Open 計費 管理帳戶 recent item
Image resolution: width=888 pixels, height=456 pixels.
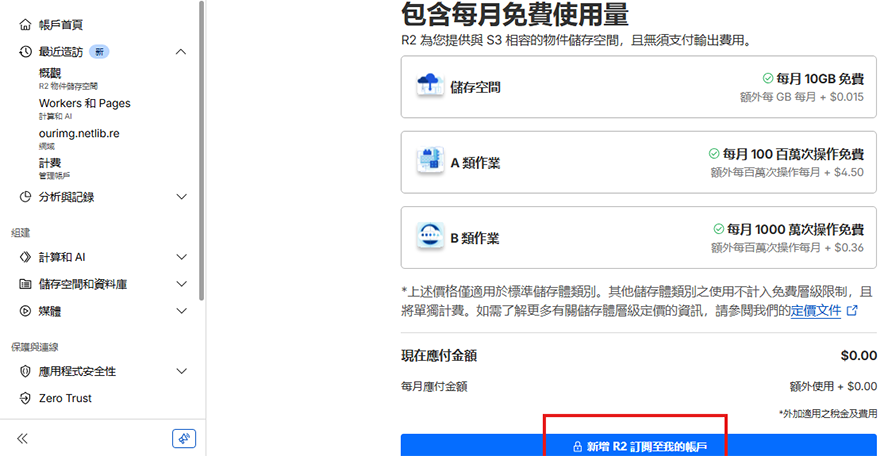[x=54, y=168]
